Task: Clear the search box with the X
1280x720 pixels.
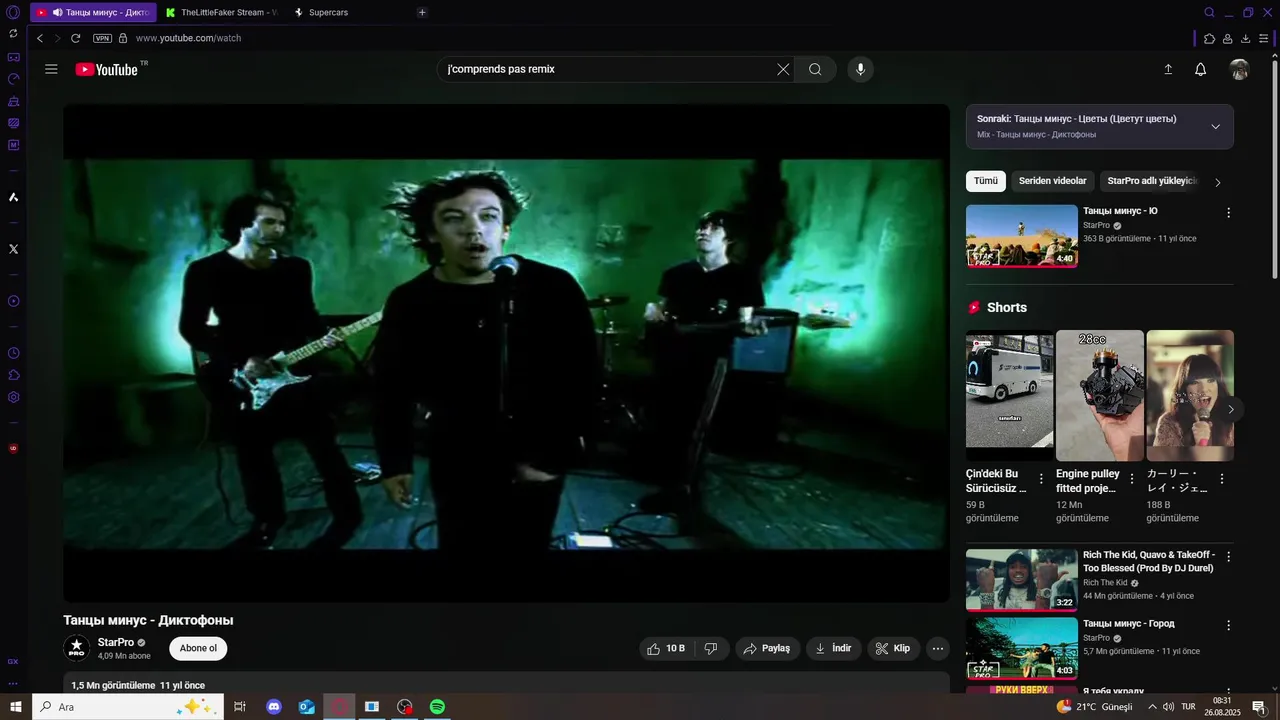Action: (783, 69)
